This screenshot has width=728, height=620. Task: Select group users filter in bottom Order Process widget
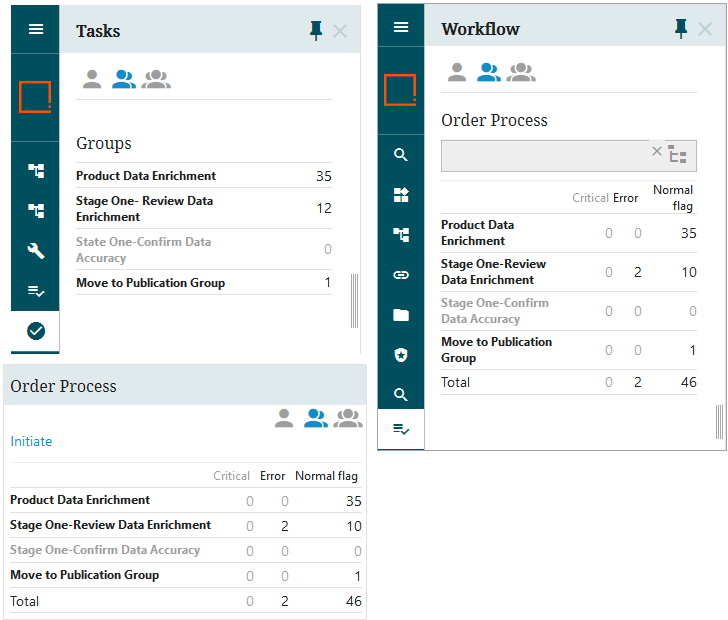click(x=348, y=418)
